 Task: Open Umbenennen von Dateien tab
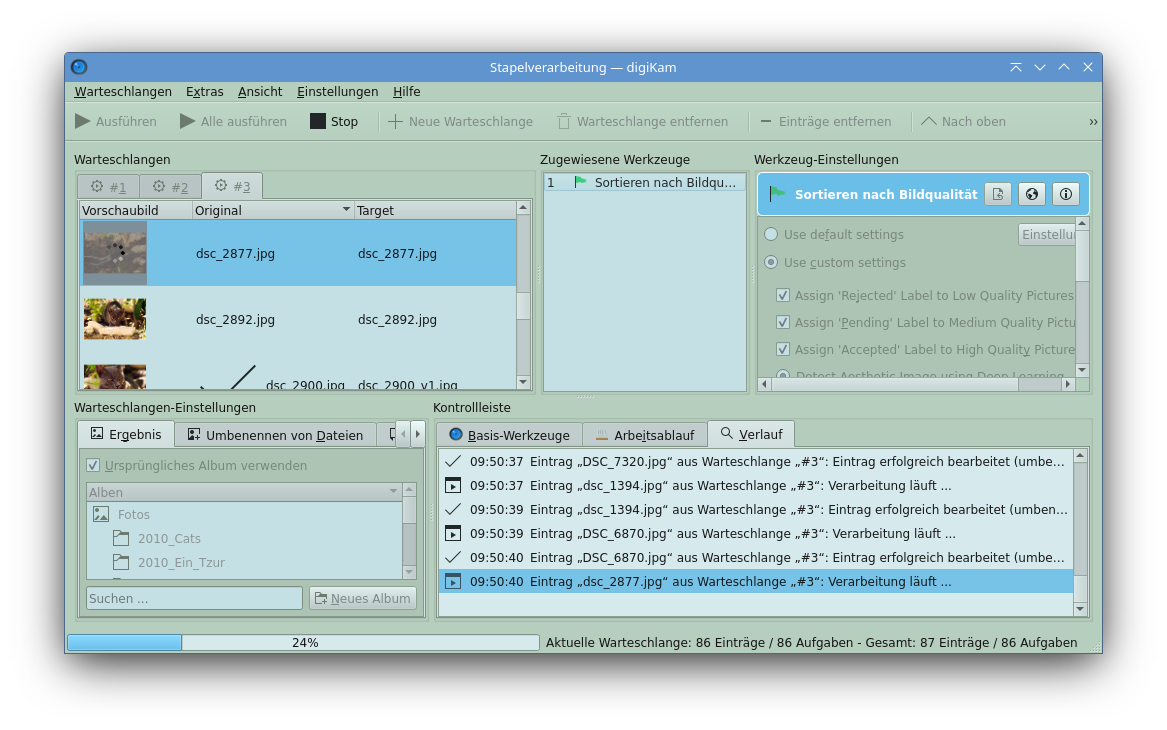pyautogui.click(x=275, y=435)
